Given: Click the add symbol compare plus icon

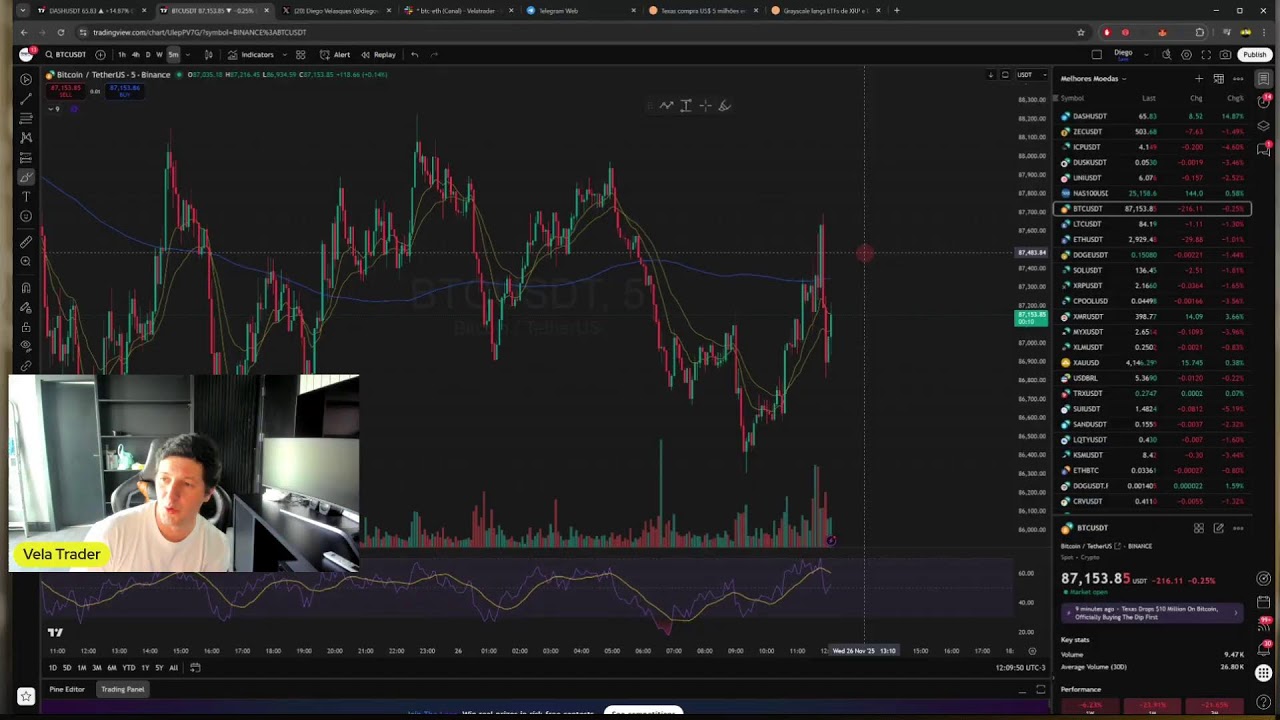Looking at the screenshot, I should click(x=100, y=54).
